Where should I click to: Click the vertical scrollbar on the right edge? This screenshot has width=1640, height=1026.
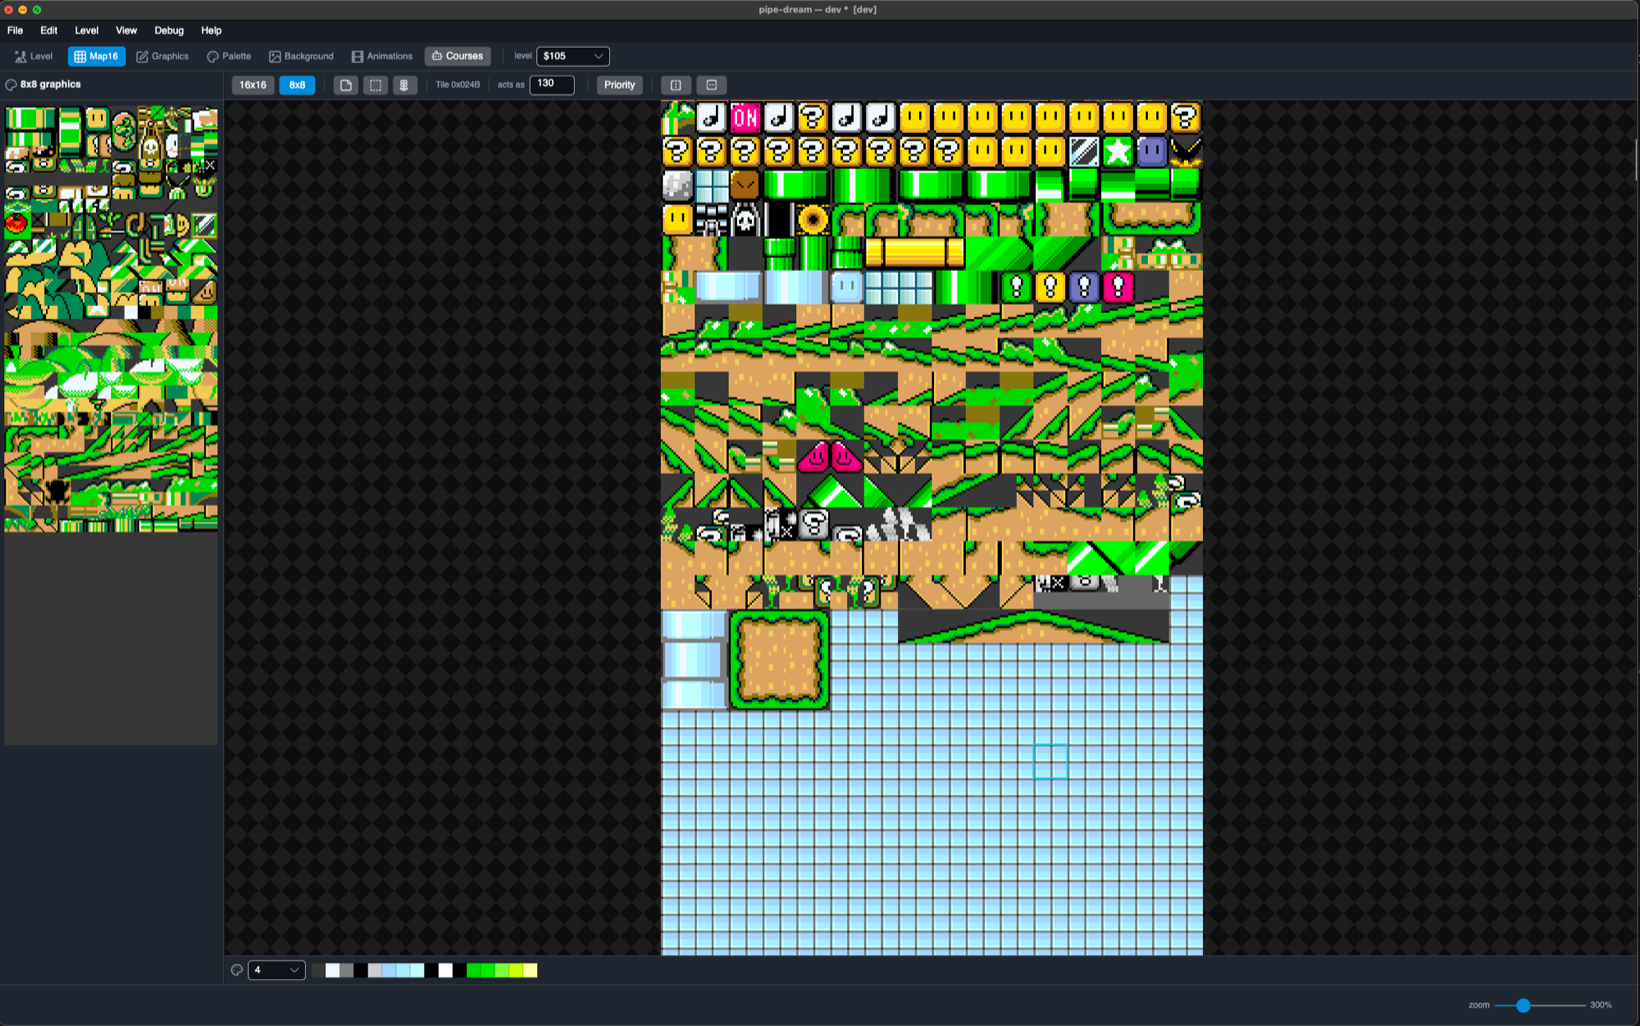1636,160
